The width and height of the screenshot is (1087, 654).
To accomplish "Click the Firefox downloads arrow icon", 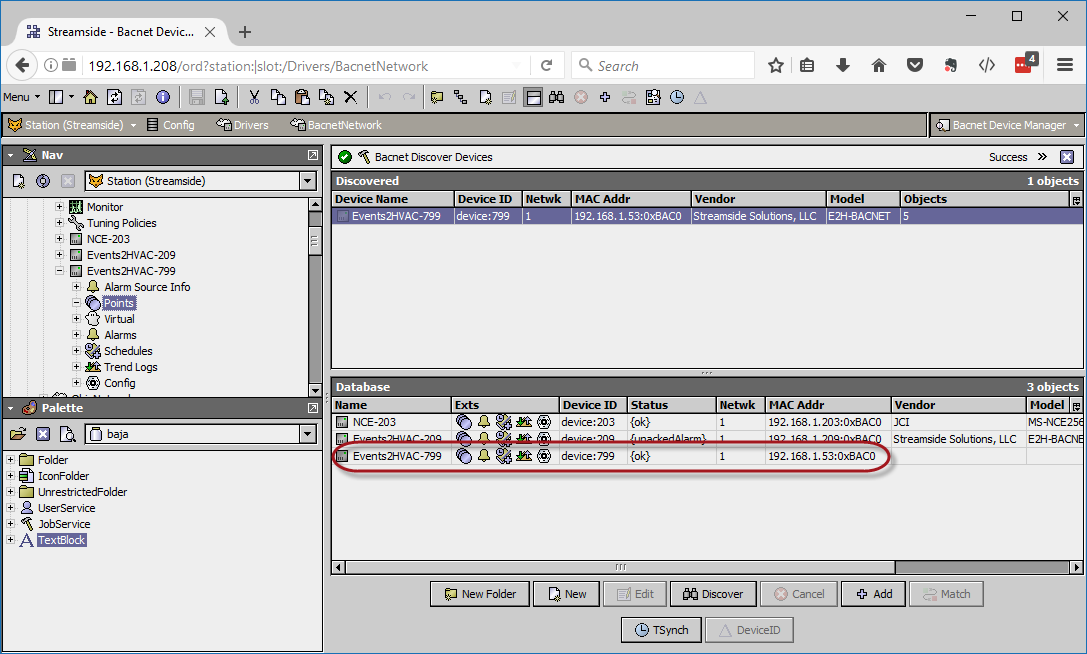I will coord(843,66).
